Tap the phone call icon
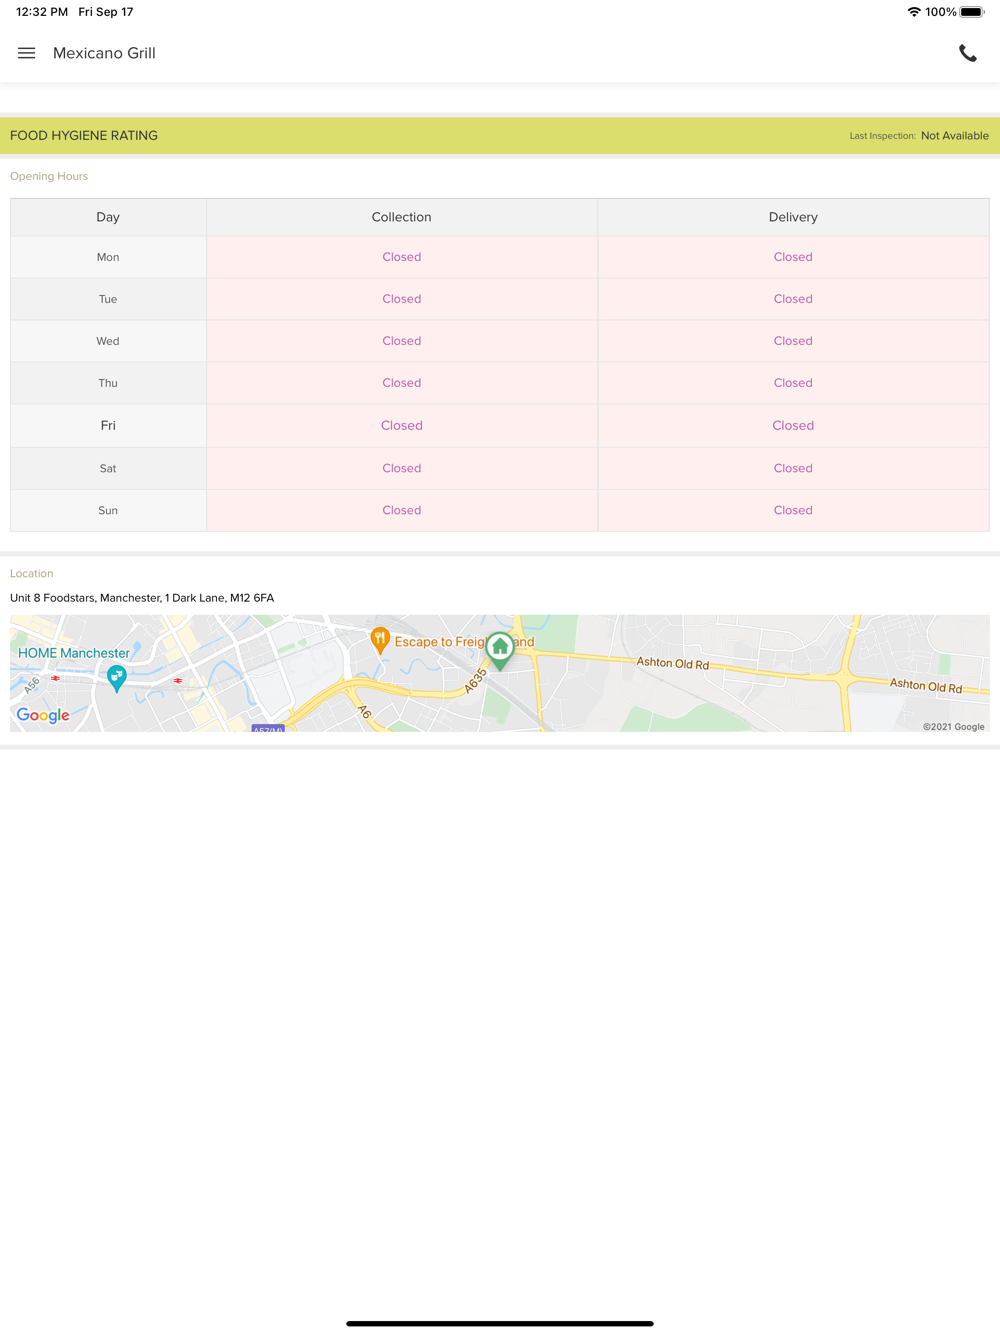 [x=967, y=54]
